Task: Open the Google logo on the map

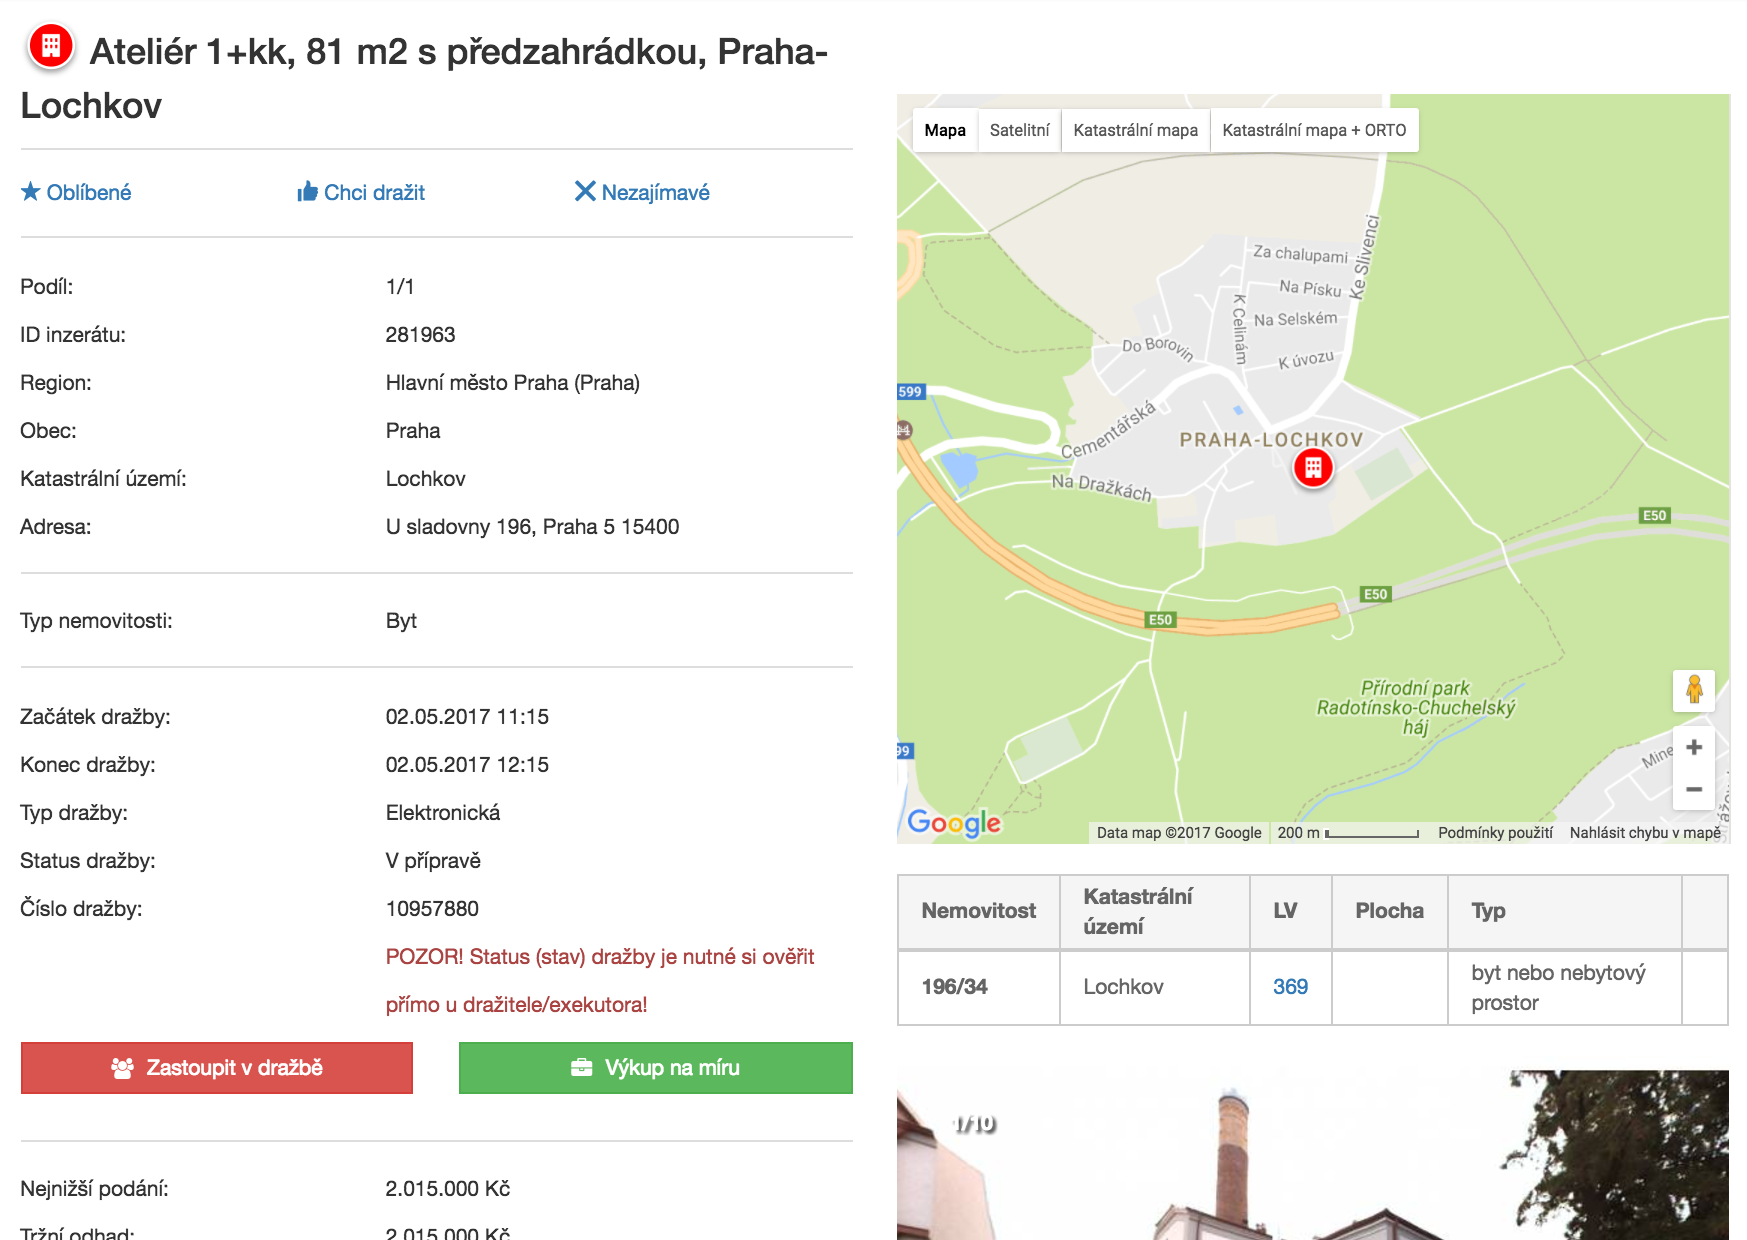Action: tap(954, 822)
